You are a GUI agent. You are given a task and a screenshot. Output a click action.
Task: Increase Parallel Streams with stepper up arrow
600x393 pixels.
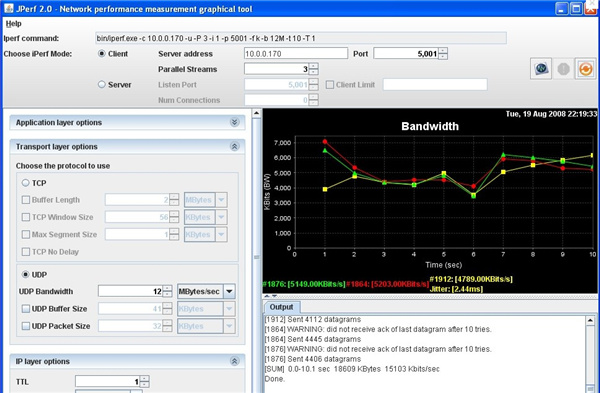[313, 66]
